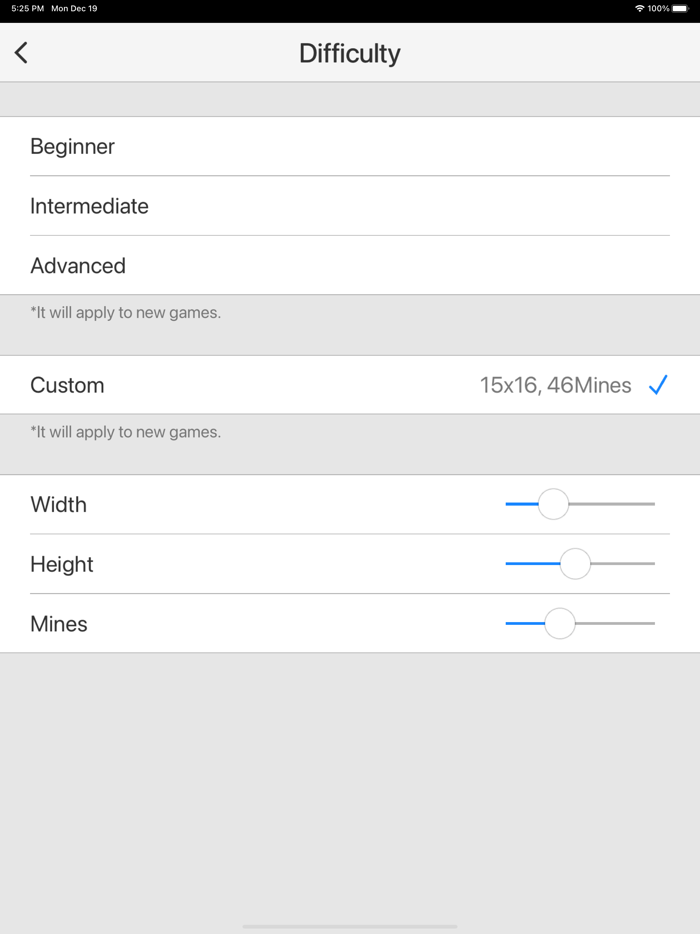Image resolution: width=700 pixels, height=934 pixels.
Task: Tap the 15x16, 46Mines summary text
Action: (555, 385)
